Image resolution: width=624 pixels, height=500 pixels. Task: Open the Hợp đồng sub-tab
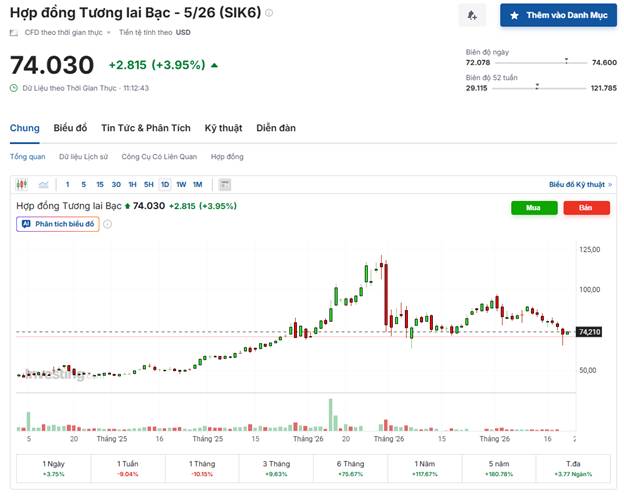tap(227, 156)
